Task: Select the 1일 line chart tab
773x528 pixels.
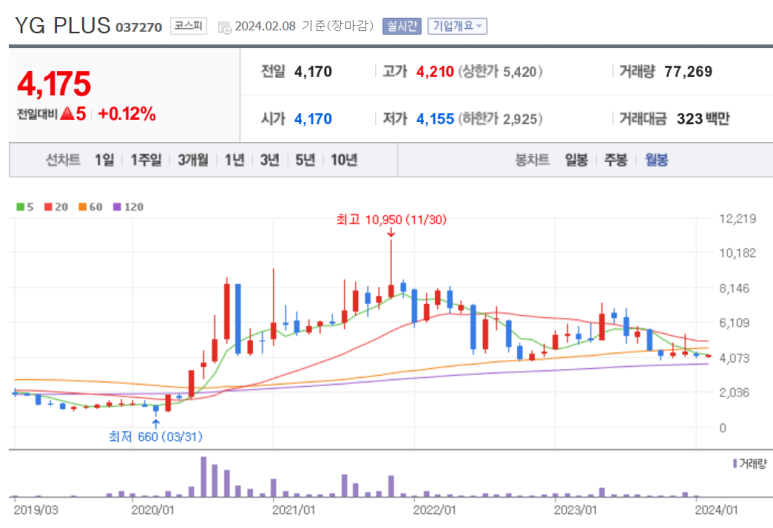Action: click(x=105, y=160)
